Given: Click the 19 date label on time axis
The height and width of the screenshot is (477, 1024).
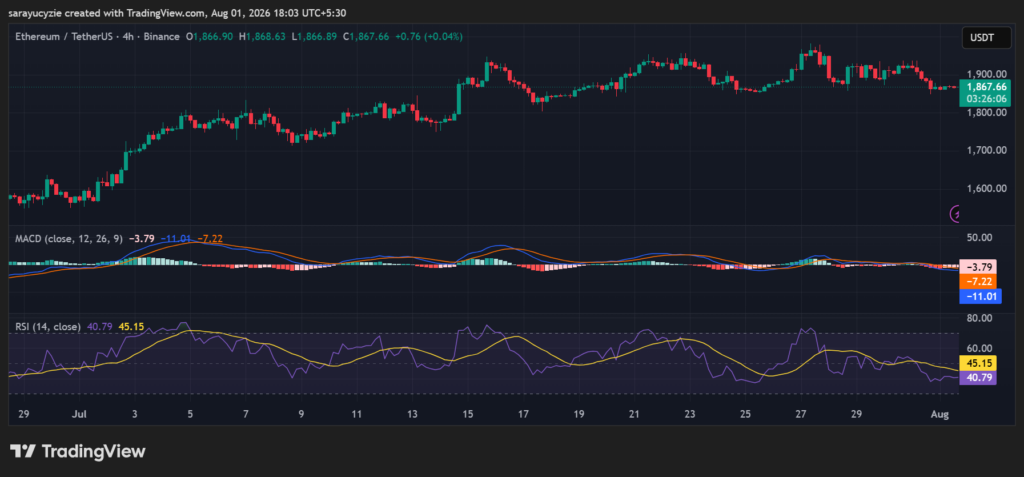Looking at the screenshot, I should (x=579, y=414).
